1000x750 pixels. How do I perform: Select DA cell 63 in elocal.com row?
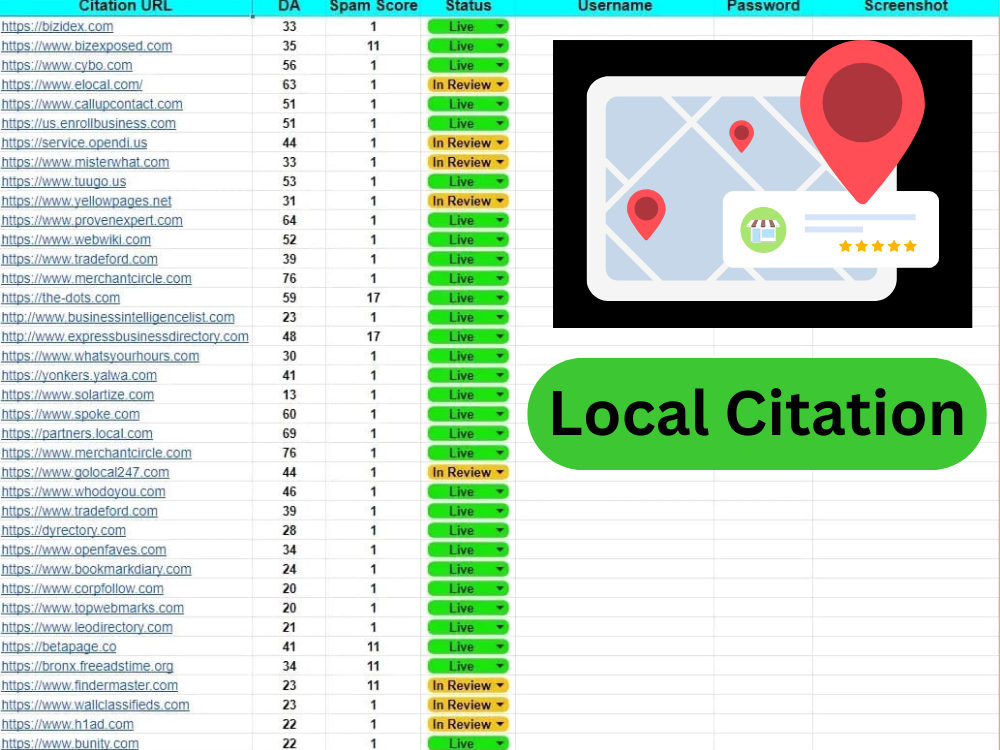290,85
